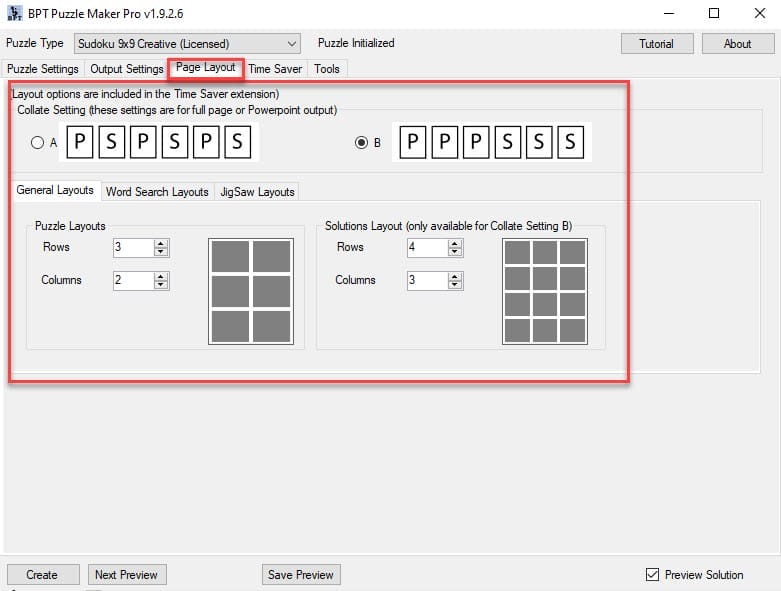Screen dimensions: 781x591
Task: Click the Collate A P S pattern image
Action: coord(159,142)
